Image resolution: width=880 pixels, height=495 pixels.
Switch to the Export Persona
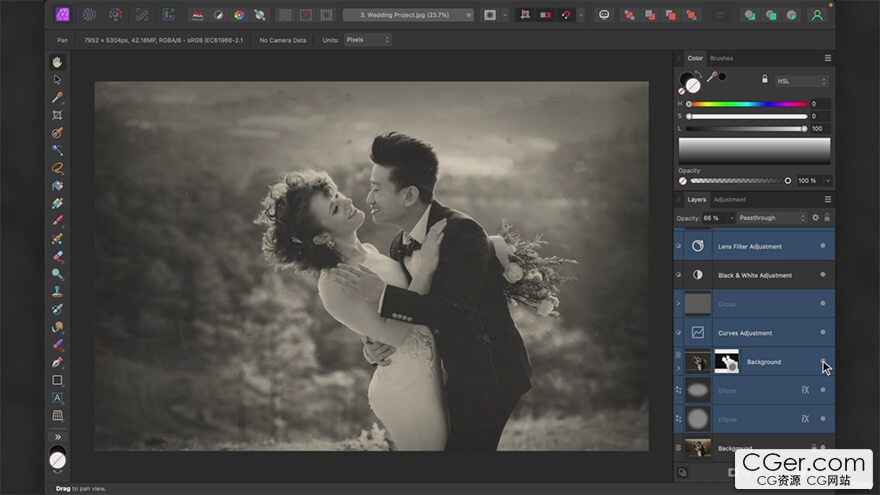168,15
